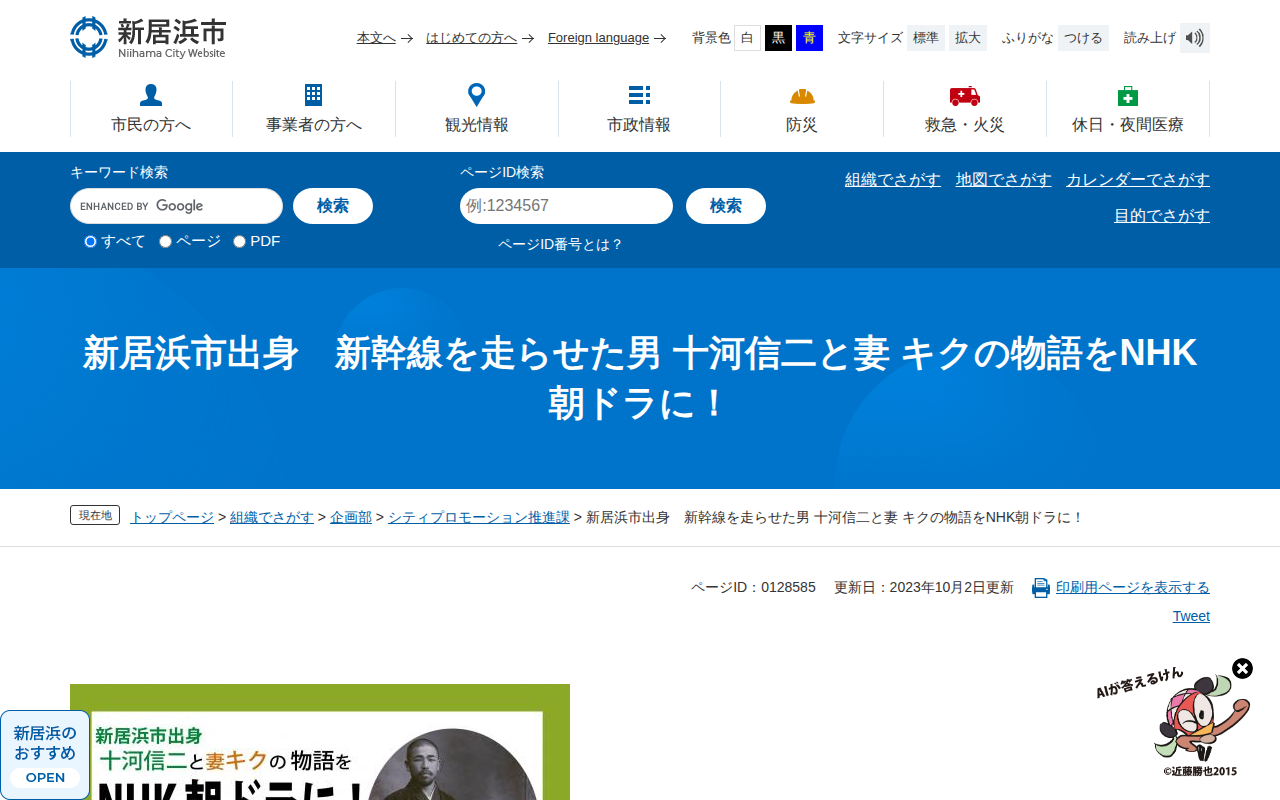Set background color to white (白)
This screenshot has height=800, width=1280.
747,38
